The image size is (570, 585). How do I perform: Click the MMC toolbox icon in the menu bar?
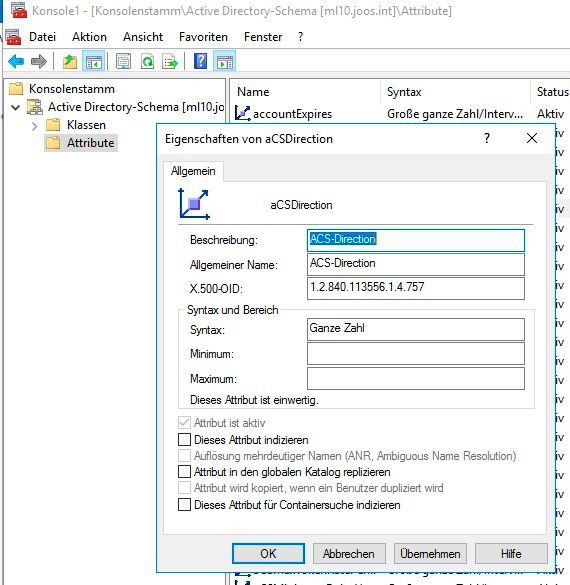point(13,37)
